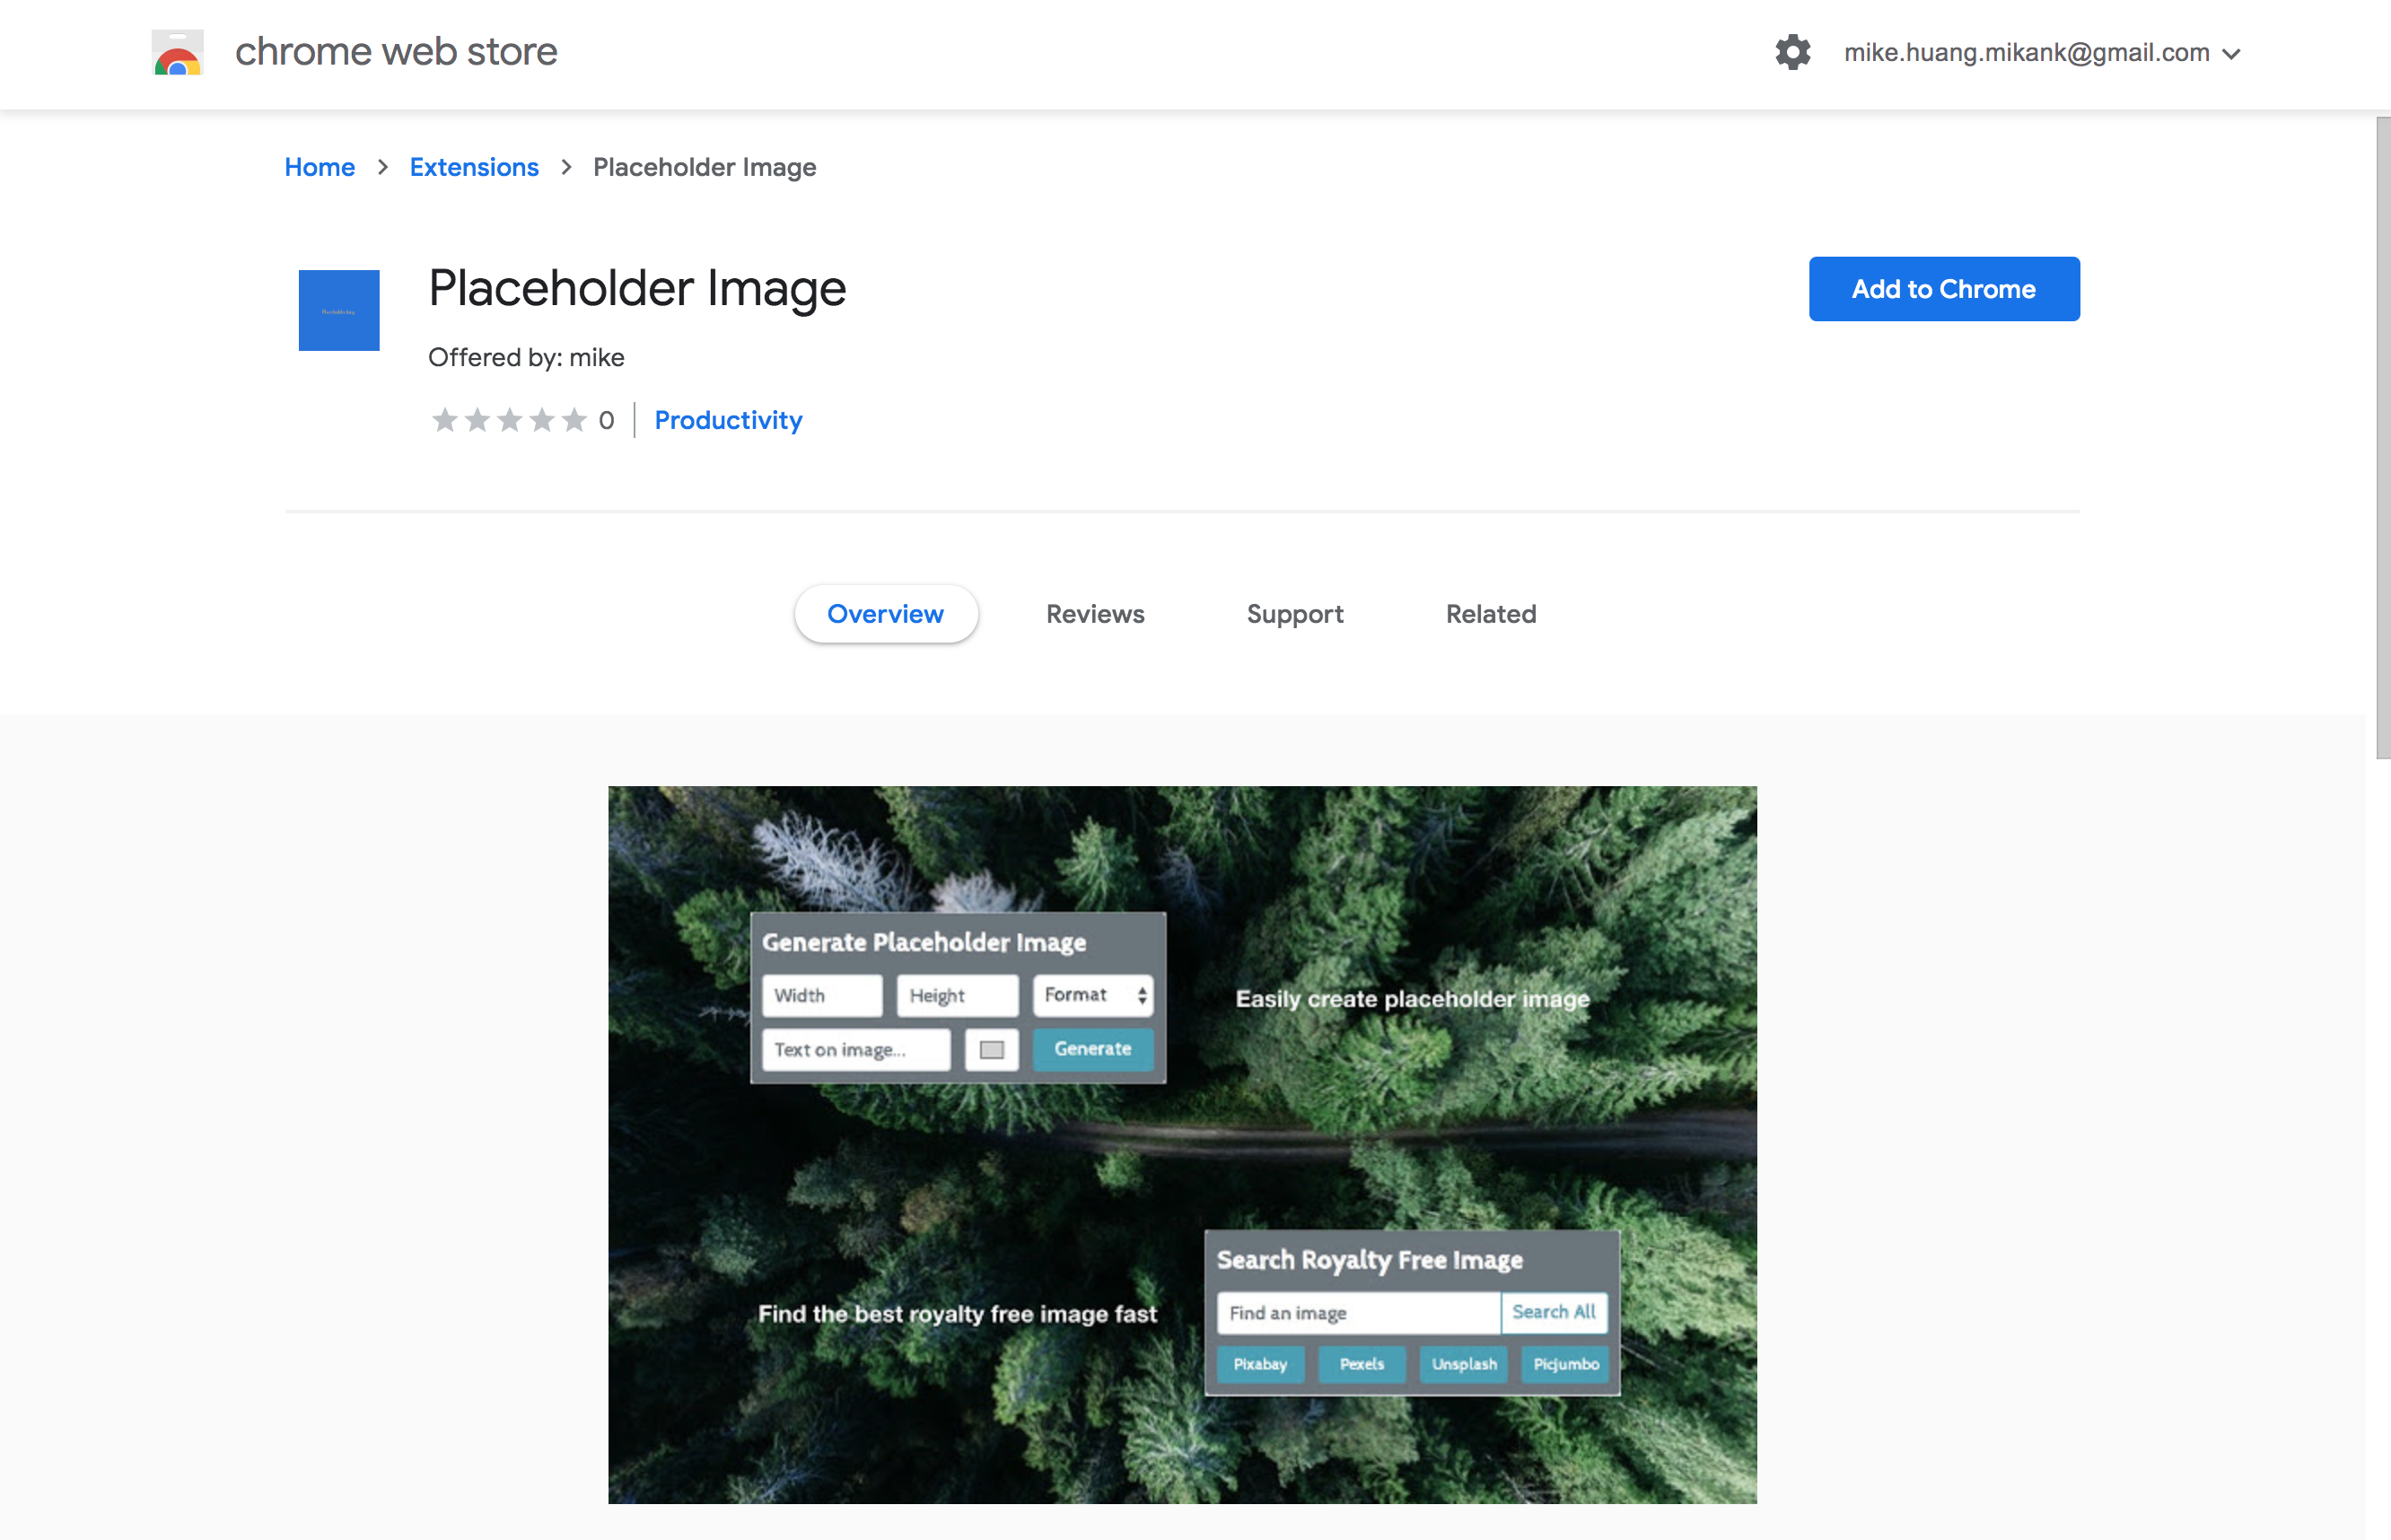Click the breadcrumb chevron after Home

coord(383,167)
